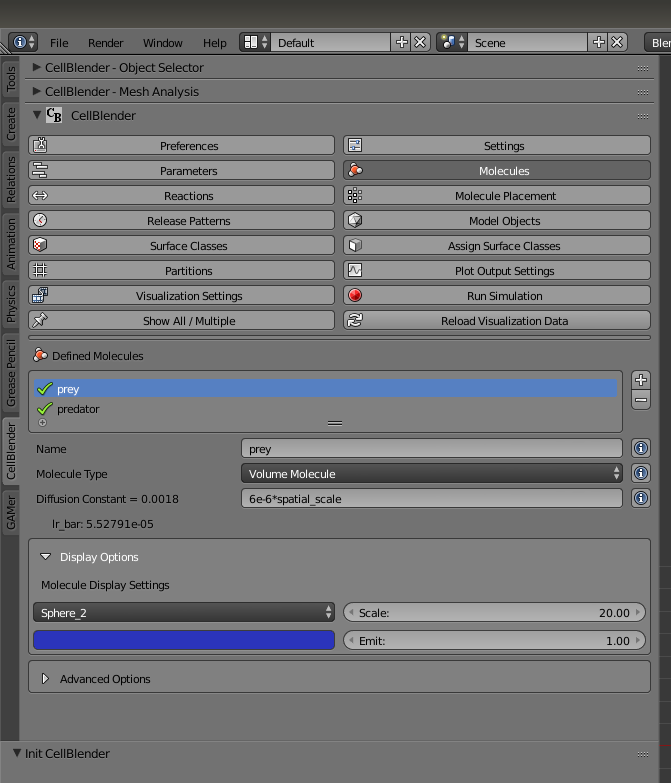Open the Info editor type selector icon
This screenshot has height=783, width=671.
(x=23, y=42)
